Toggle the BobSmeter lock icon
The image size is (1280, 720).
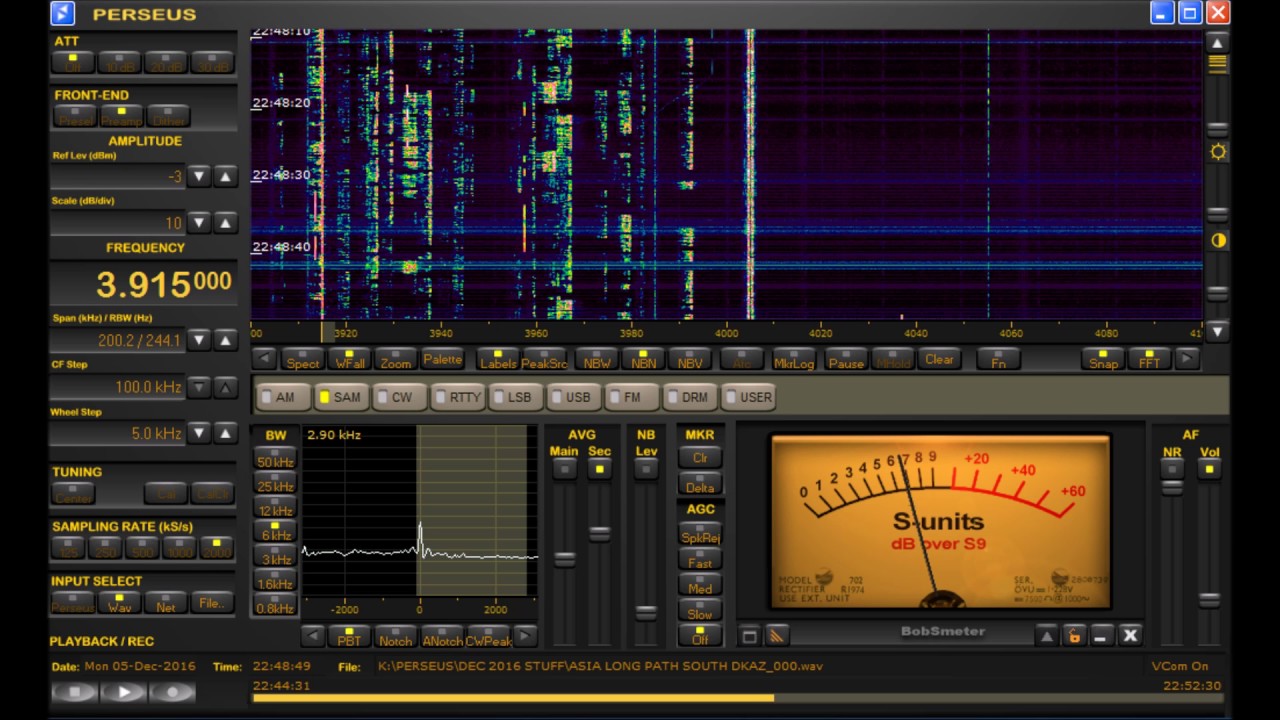click(1074, 636)
